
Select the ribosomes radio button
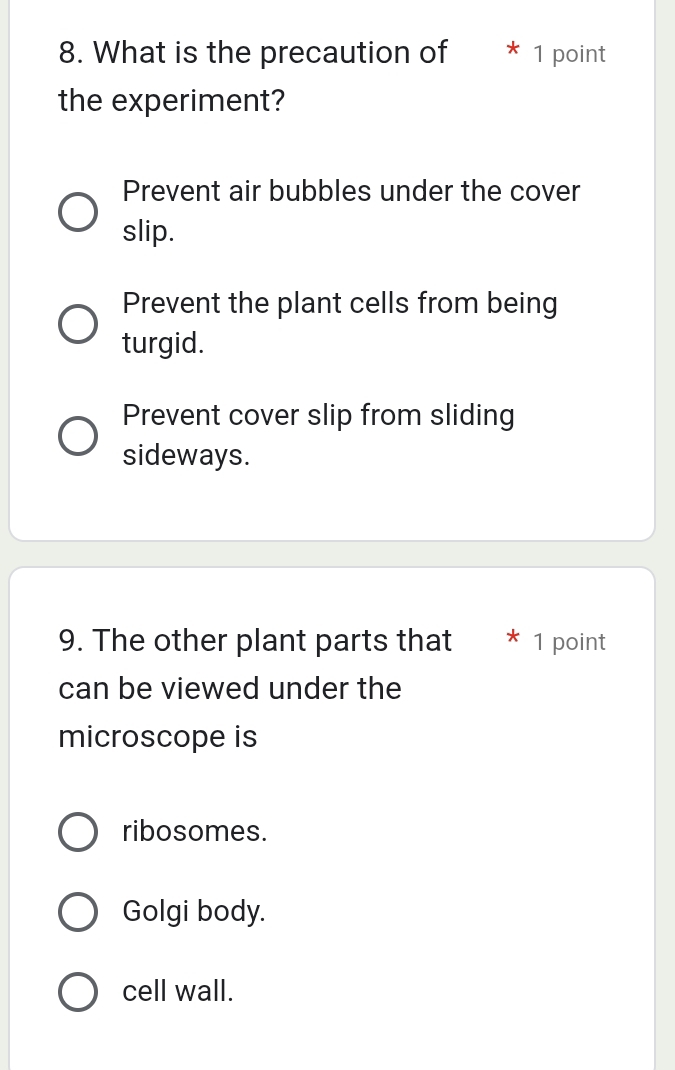point(78,832)
